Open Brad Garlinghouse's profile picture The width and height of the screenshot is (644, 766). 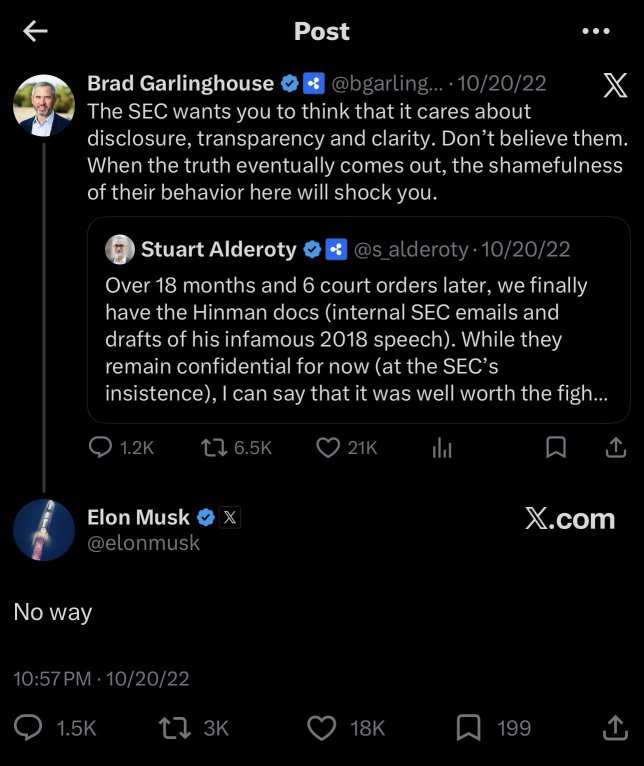(43, 105)
